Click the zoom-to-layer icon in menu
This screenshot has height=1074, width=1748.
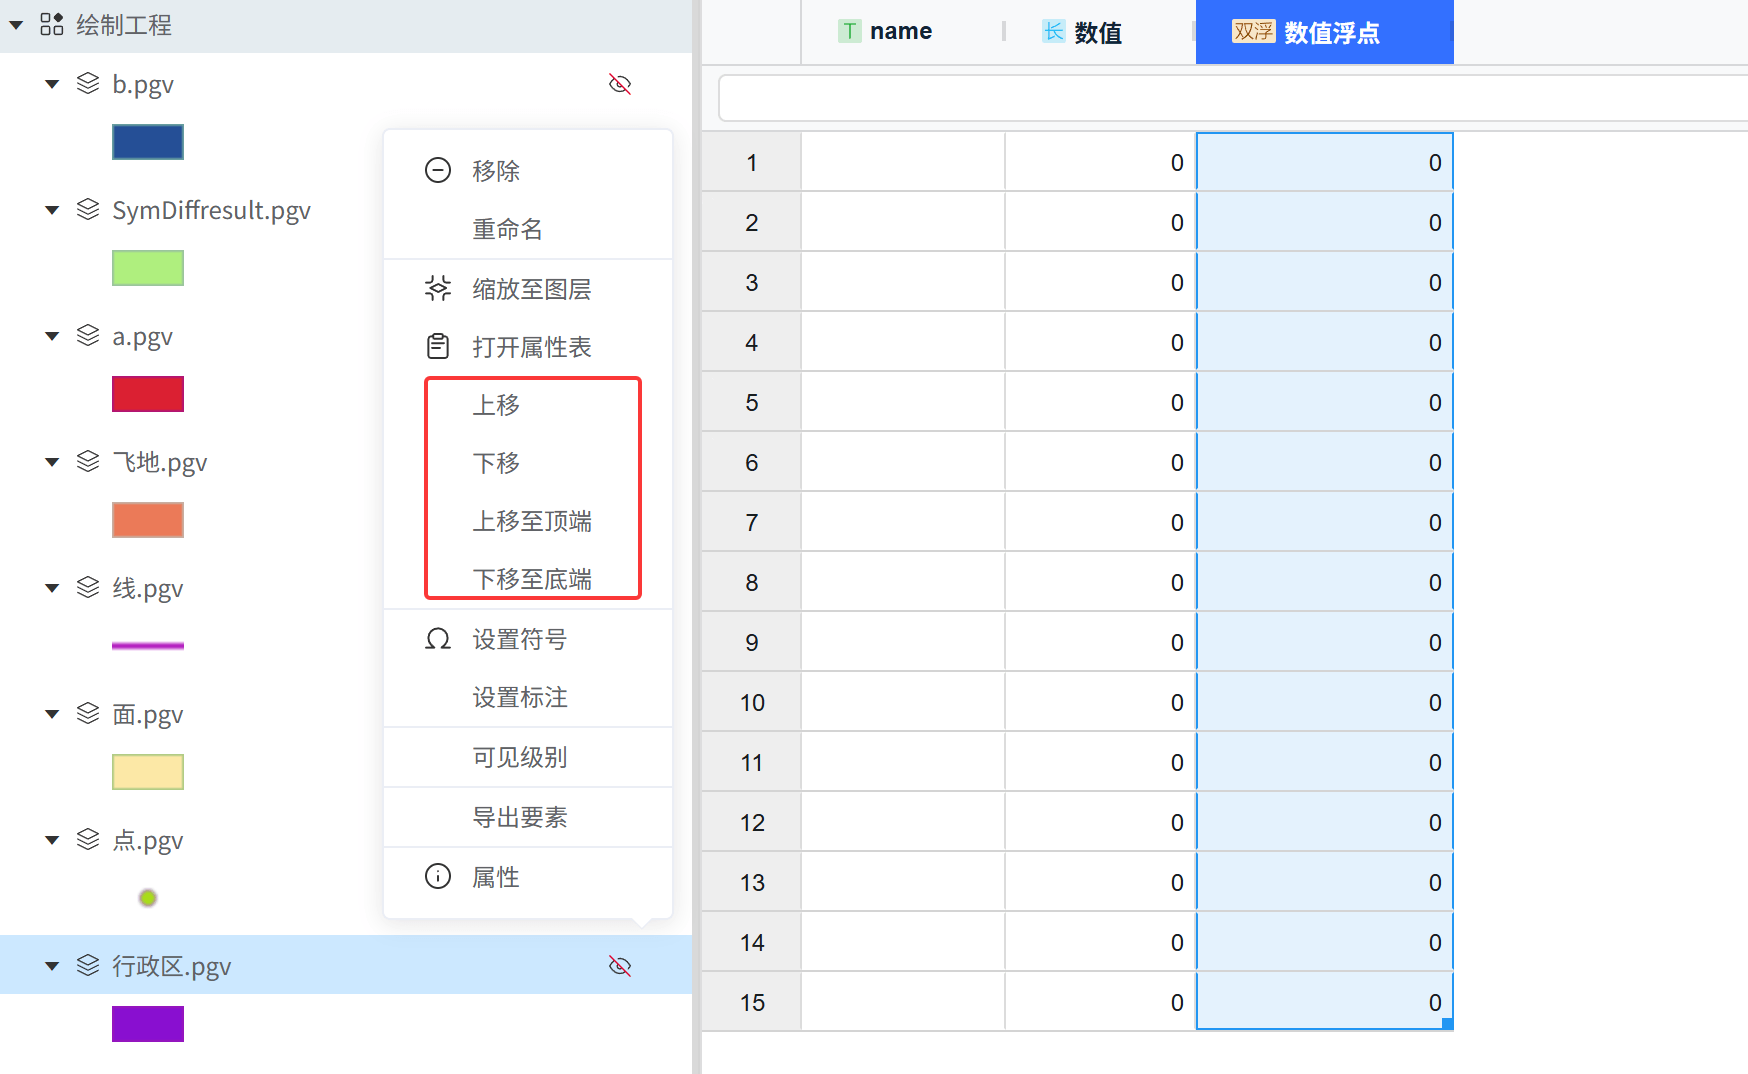pos(438,289)
